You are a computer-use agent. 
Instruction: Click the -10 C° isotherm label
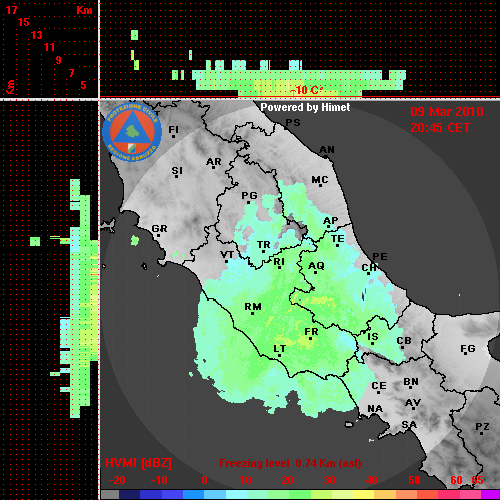(306, 90)
